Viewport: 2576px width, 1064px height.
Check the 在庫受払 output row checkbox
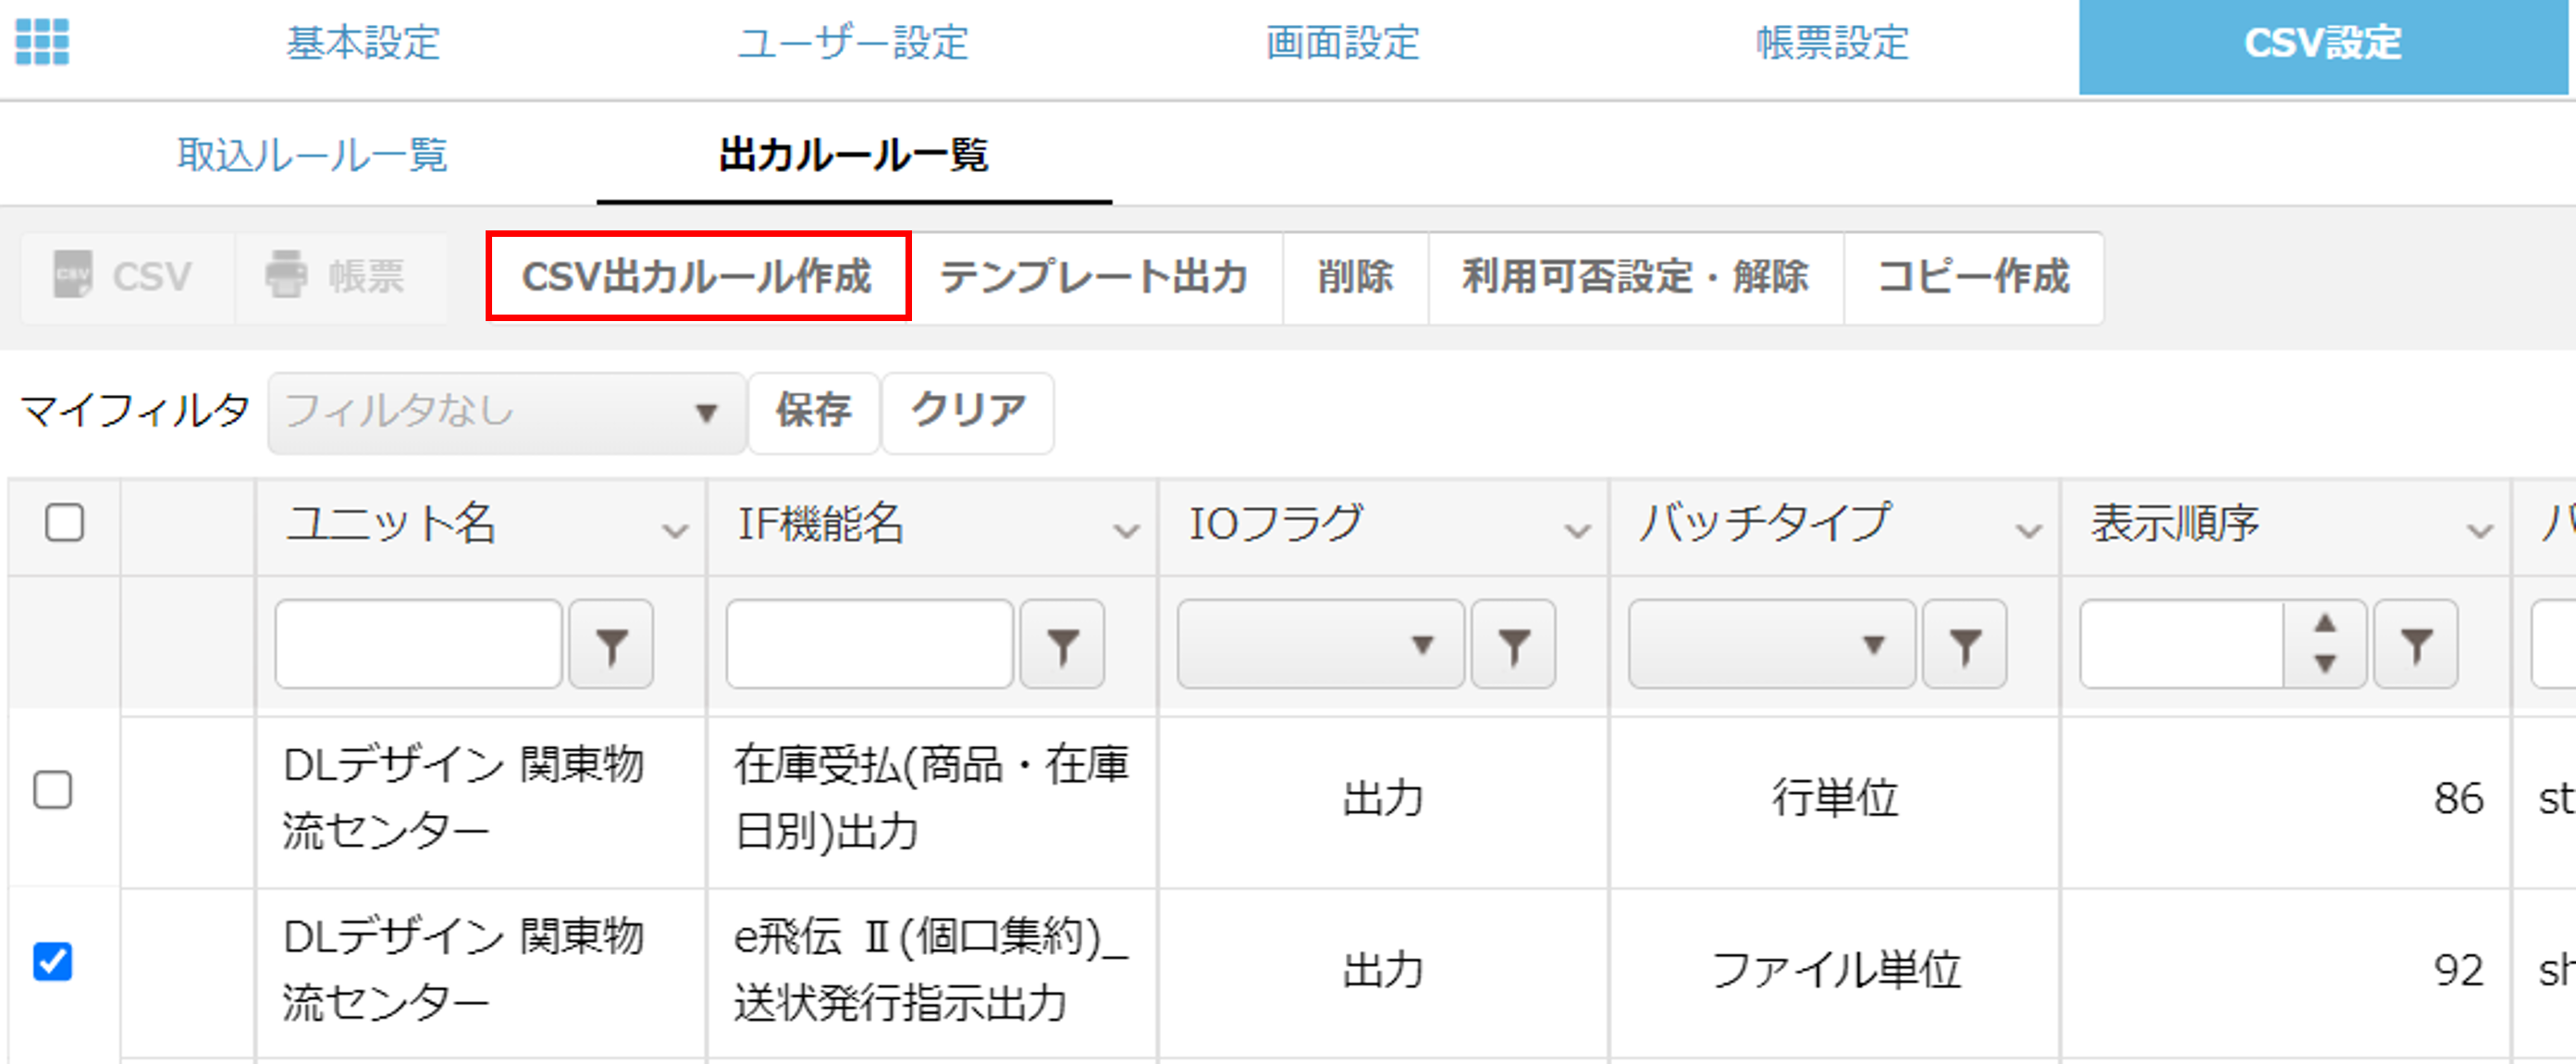[52, 789]
